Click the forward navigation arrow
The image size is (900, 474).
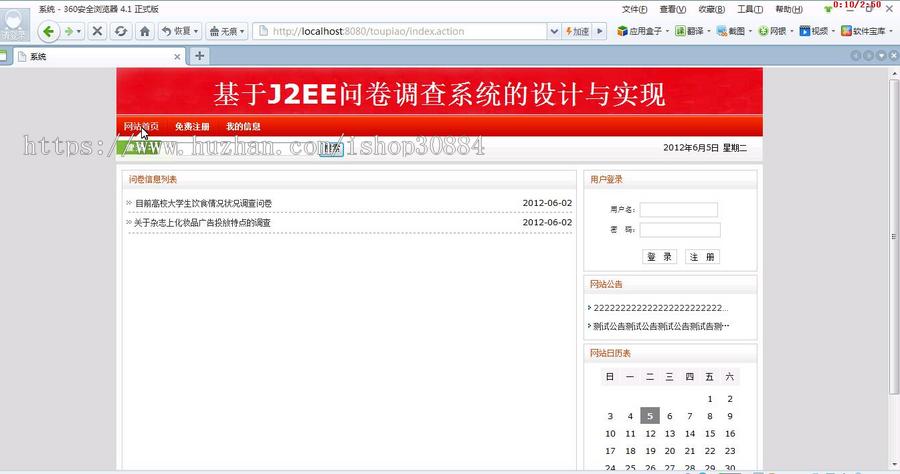point(69,31)
